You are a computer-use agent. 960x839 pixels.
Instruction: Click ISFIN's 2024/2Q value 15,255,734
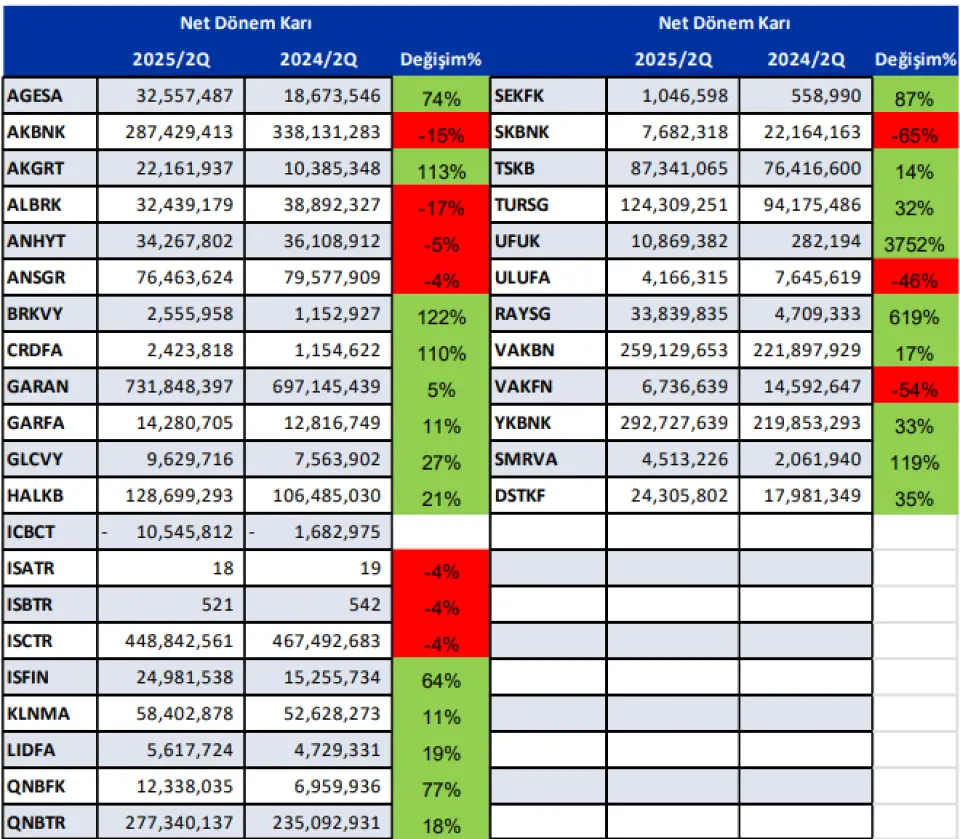332,677
